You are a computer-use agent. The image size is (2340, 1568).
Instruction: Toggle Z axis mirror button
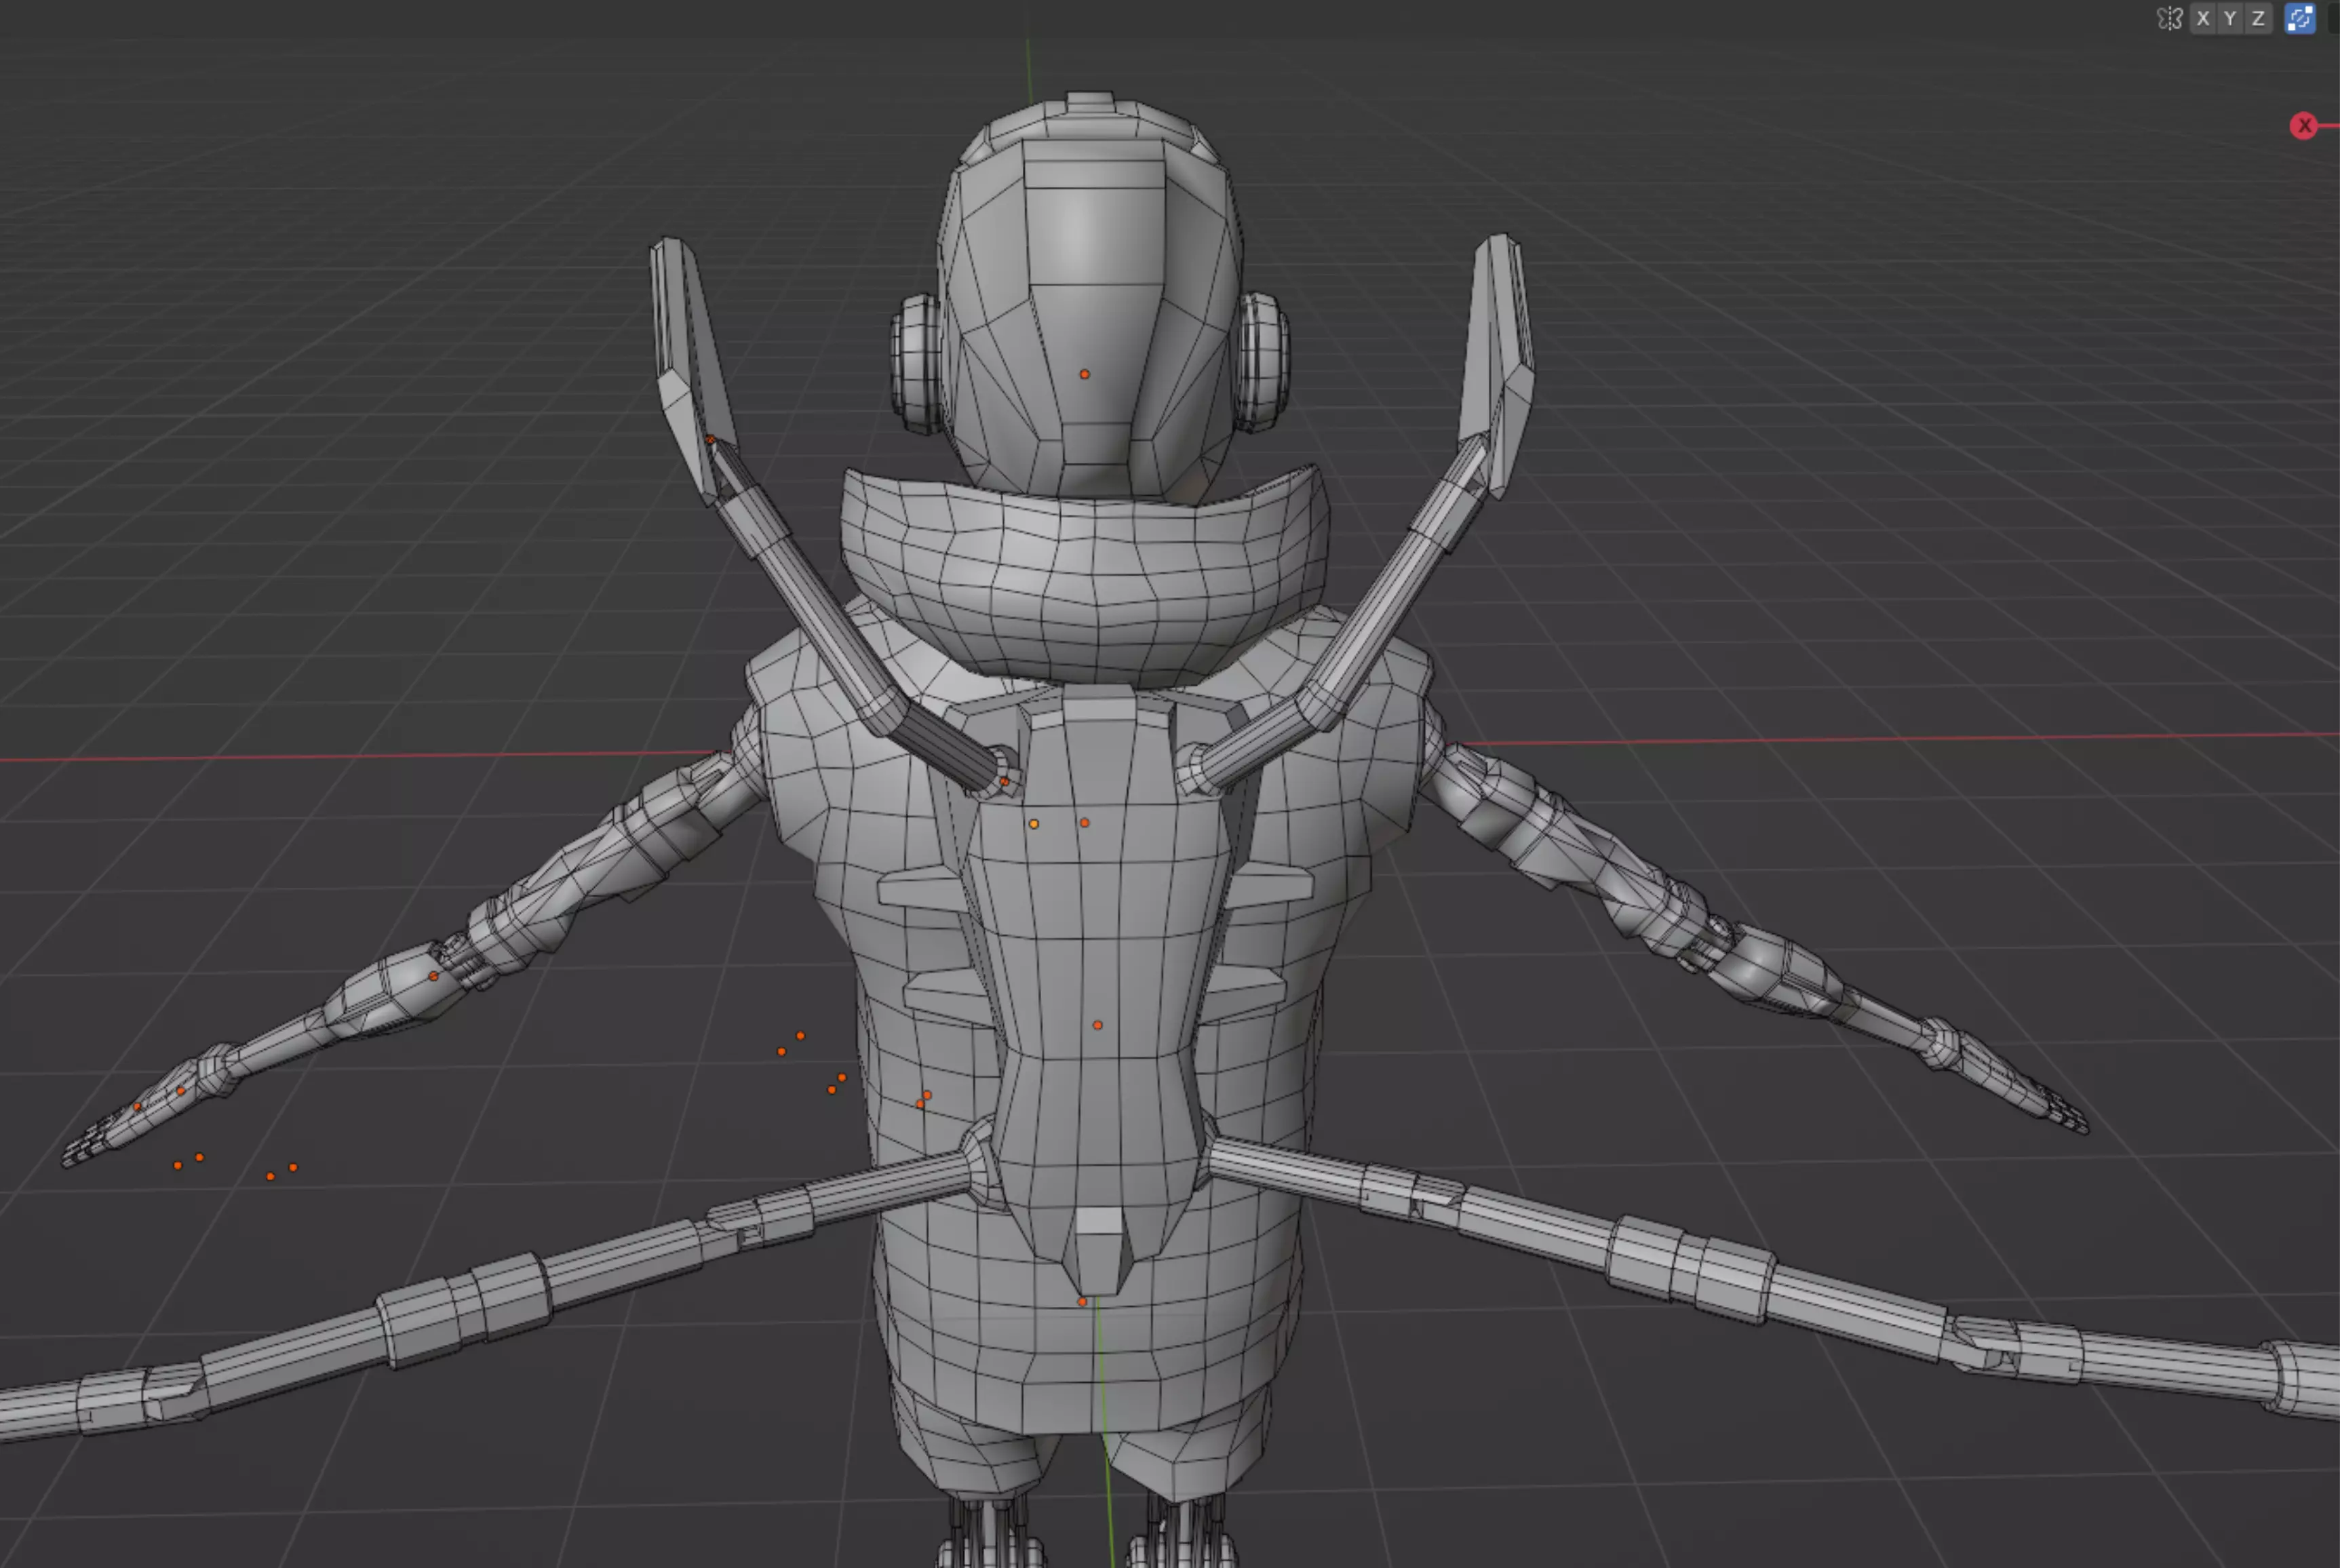[2258, 18]
